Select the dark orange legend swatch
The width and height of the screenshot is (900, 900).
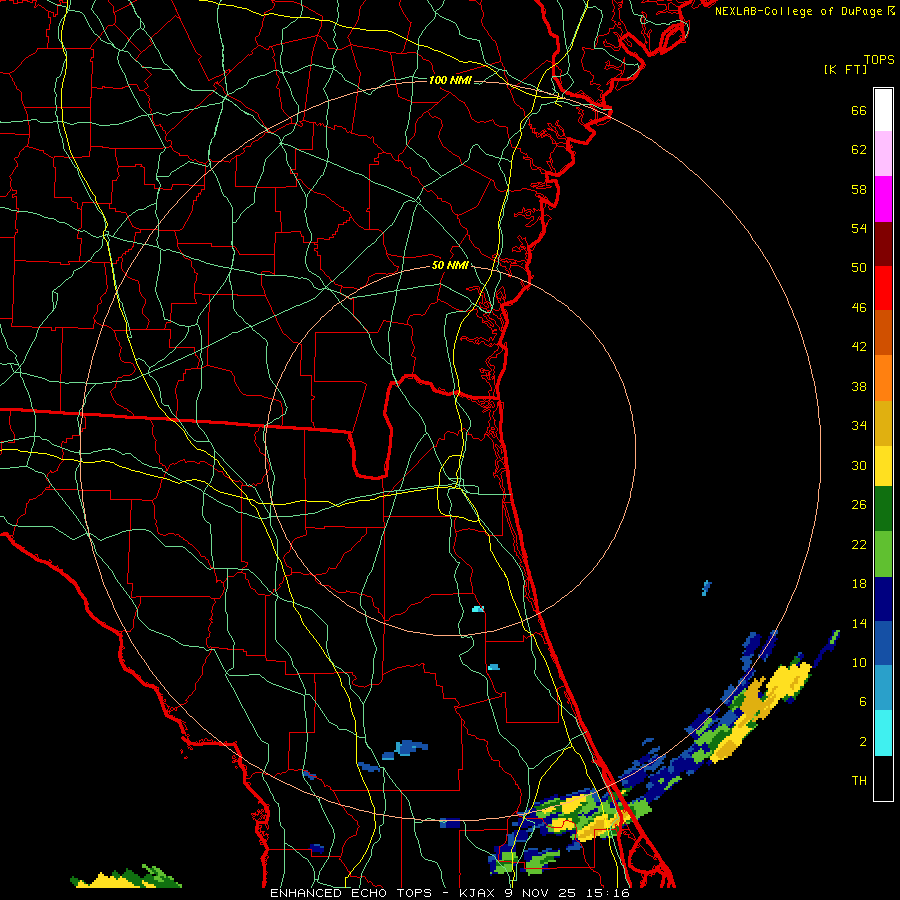pyautogui.click(x=883, y=333)
